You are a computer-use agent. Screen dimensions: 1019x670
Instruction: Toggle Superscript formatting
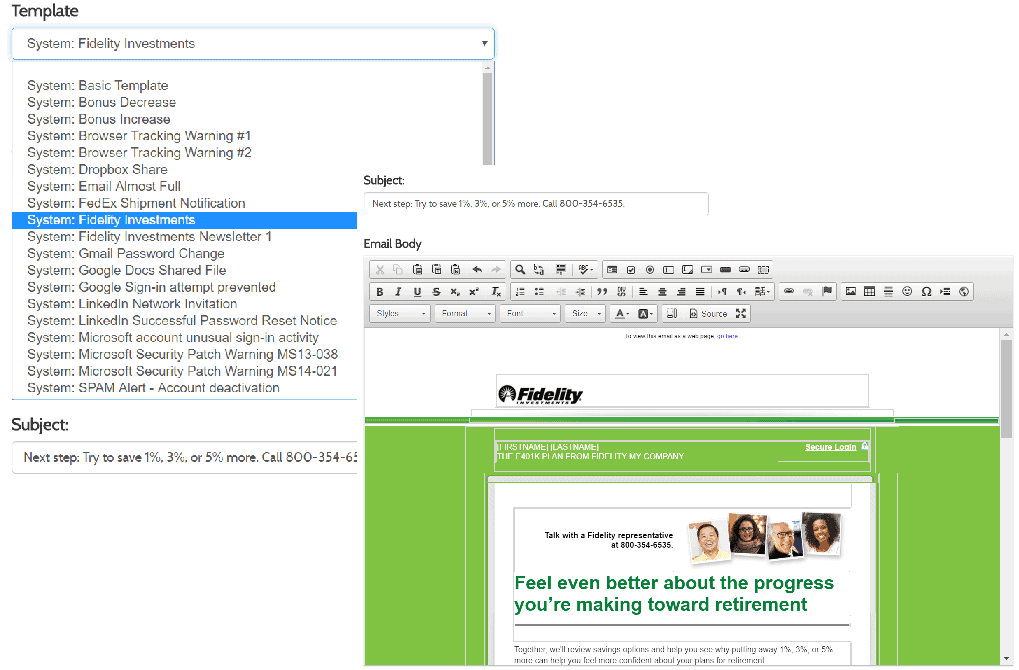[x=474, y=292]
